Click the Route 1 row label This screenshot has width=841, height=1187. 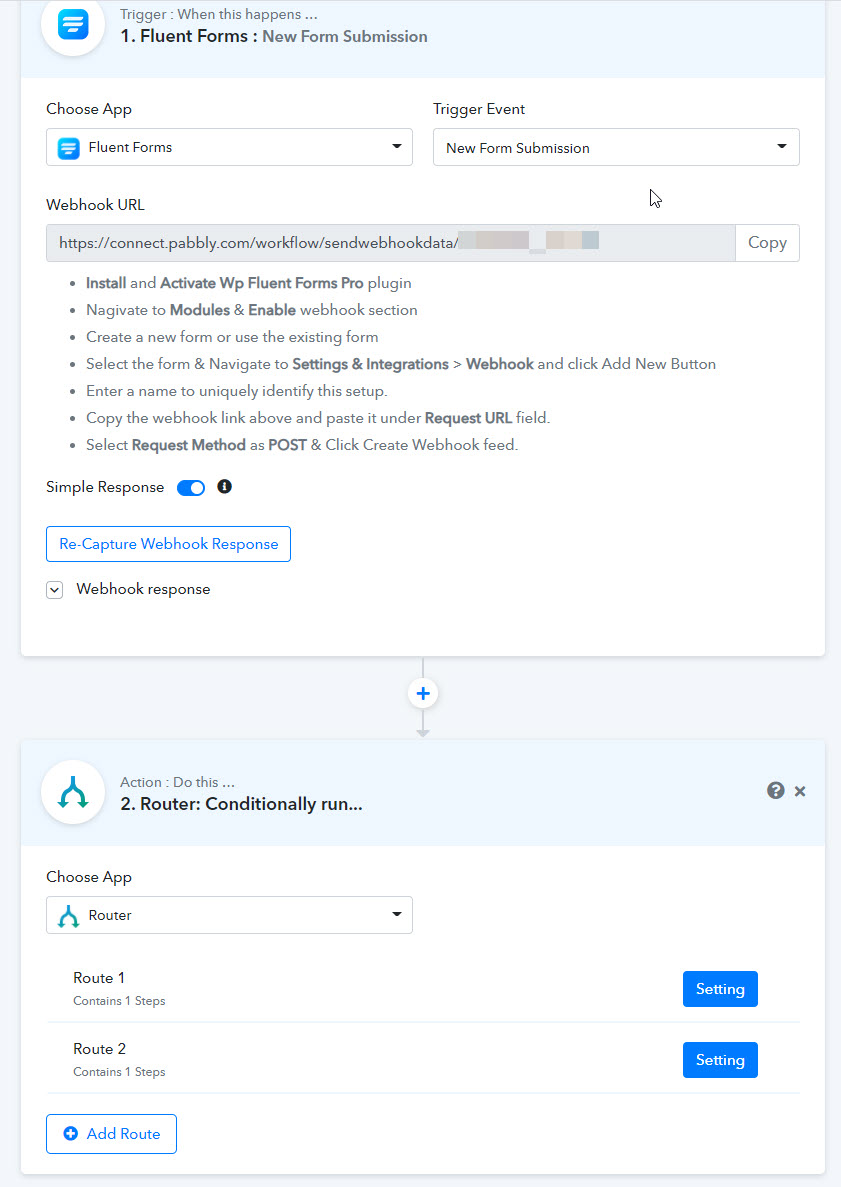pos(99,978)
